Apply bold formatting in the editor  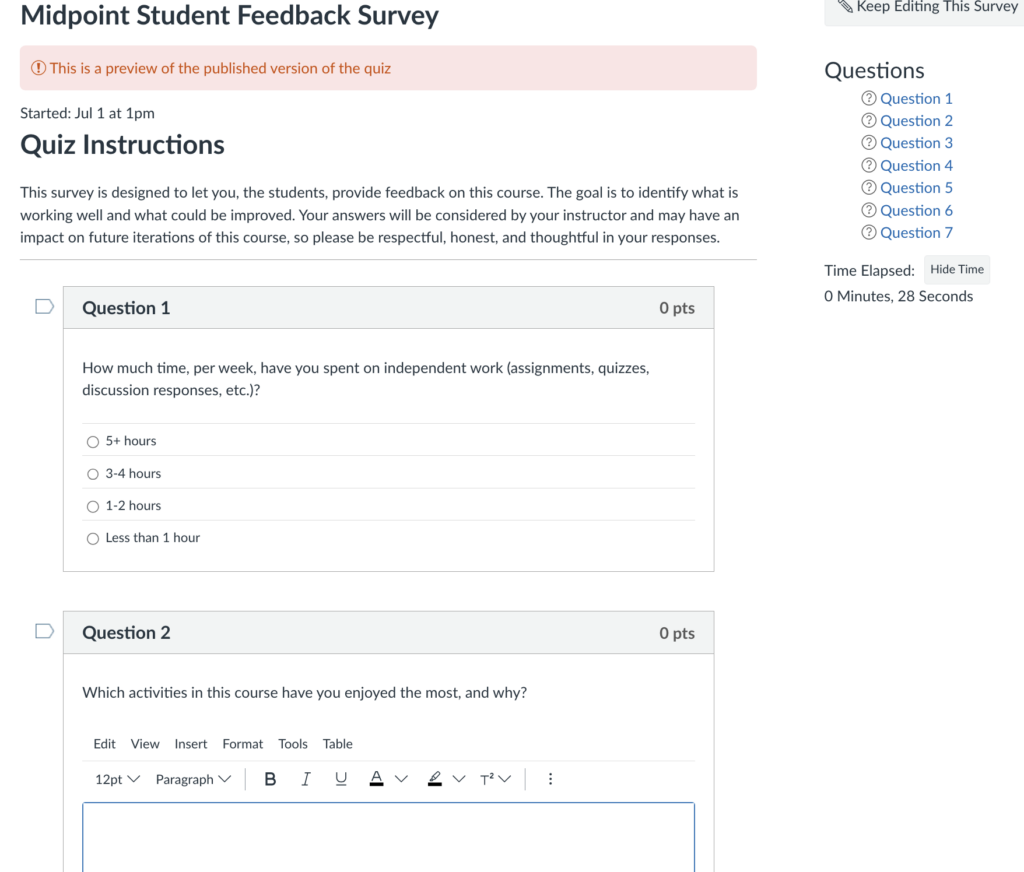click(x=270, y=779)
